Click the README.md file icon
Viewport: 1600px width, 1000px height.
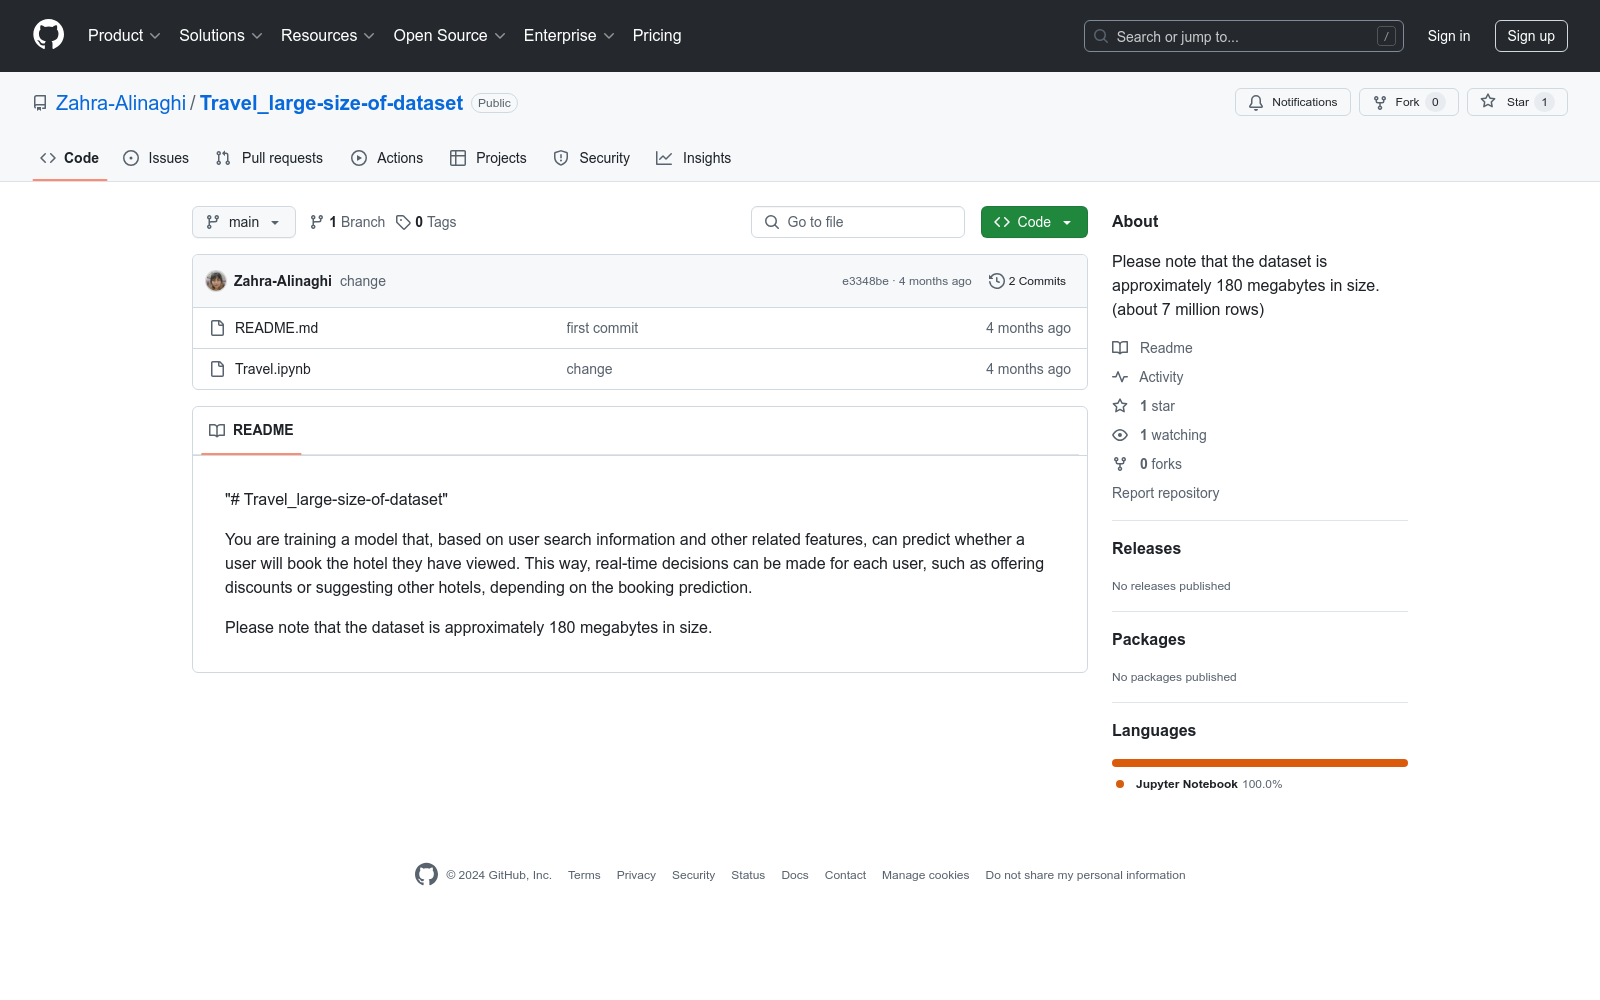[x=217, y=328]
